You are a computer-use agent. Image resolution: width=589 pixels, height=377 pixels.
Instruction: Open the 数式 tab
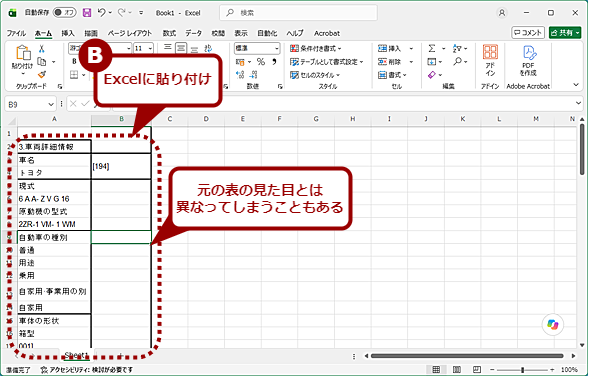pyautogui.click(x=169, y=33)
